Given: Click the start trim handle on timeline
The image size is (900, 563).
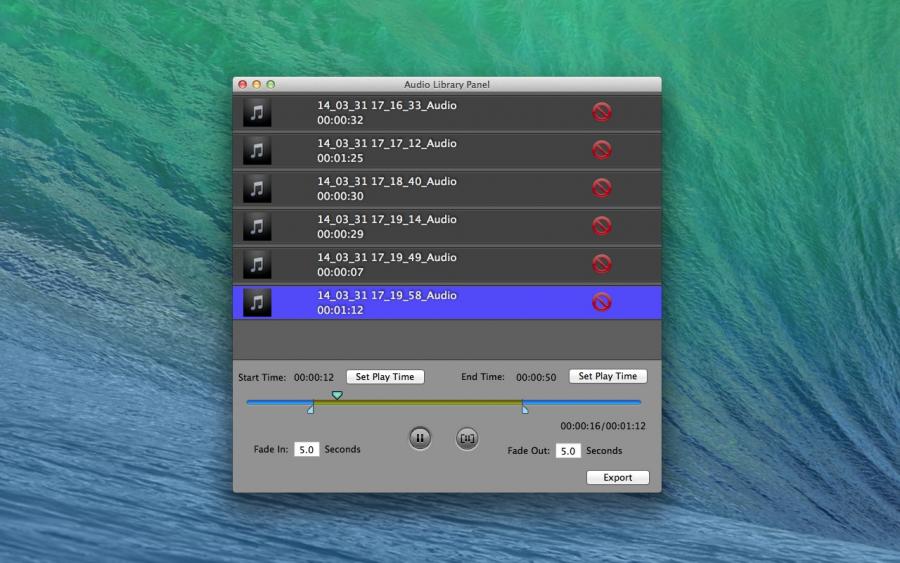Looking at the screenshot, I should click(x=311, y=409).
